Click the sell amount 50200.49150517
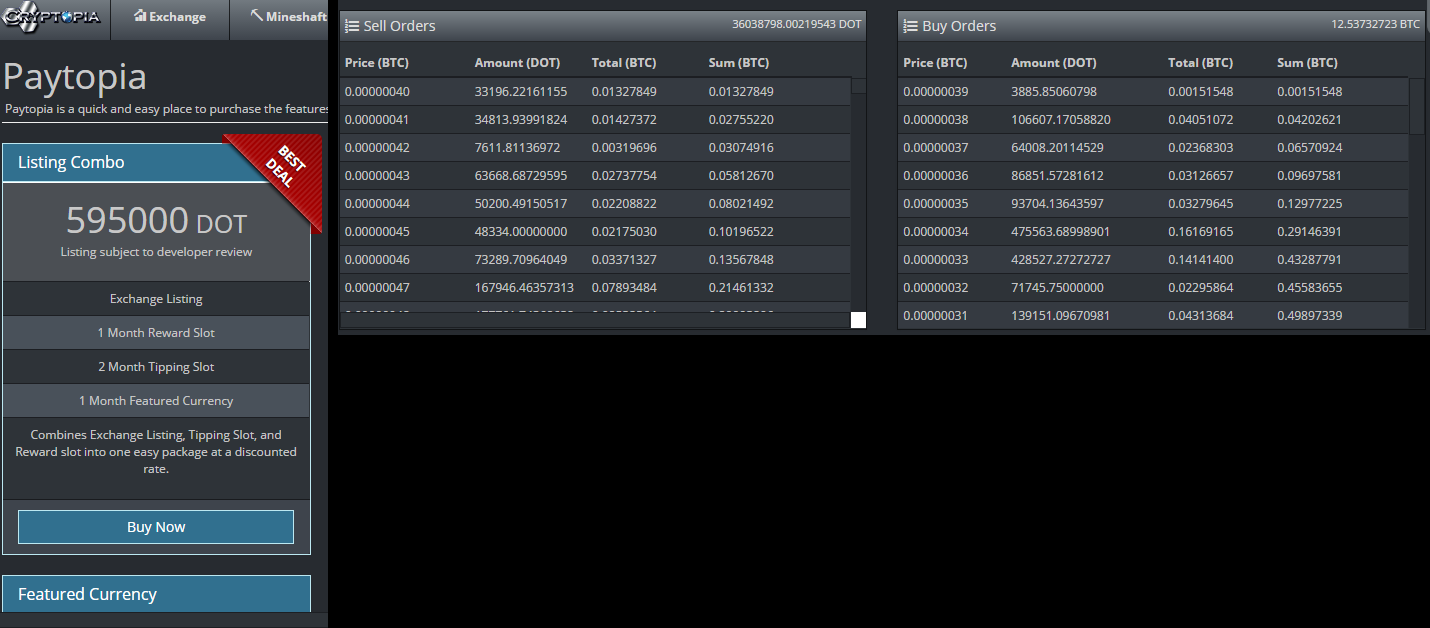Screen dimensions: 1430x628 click(521, 204)
